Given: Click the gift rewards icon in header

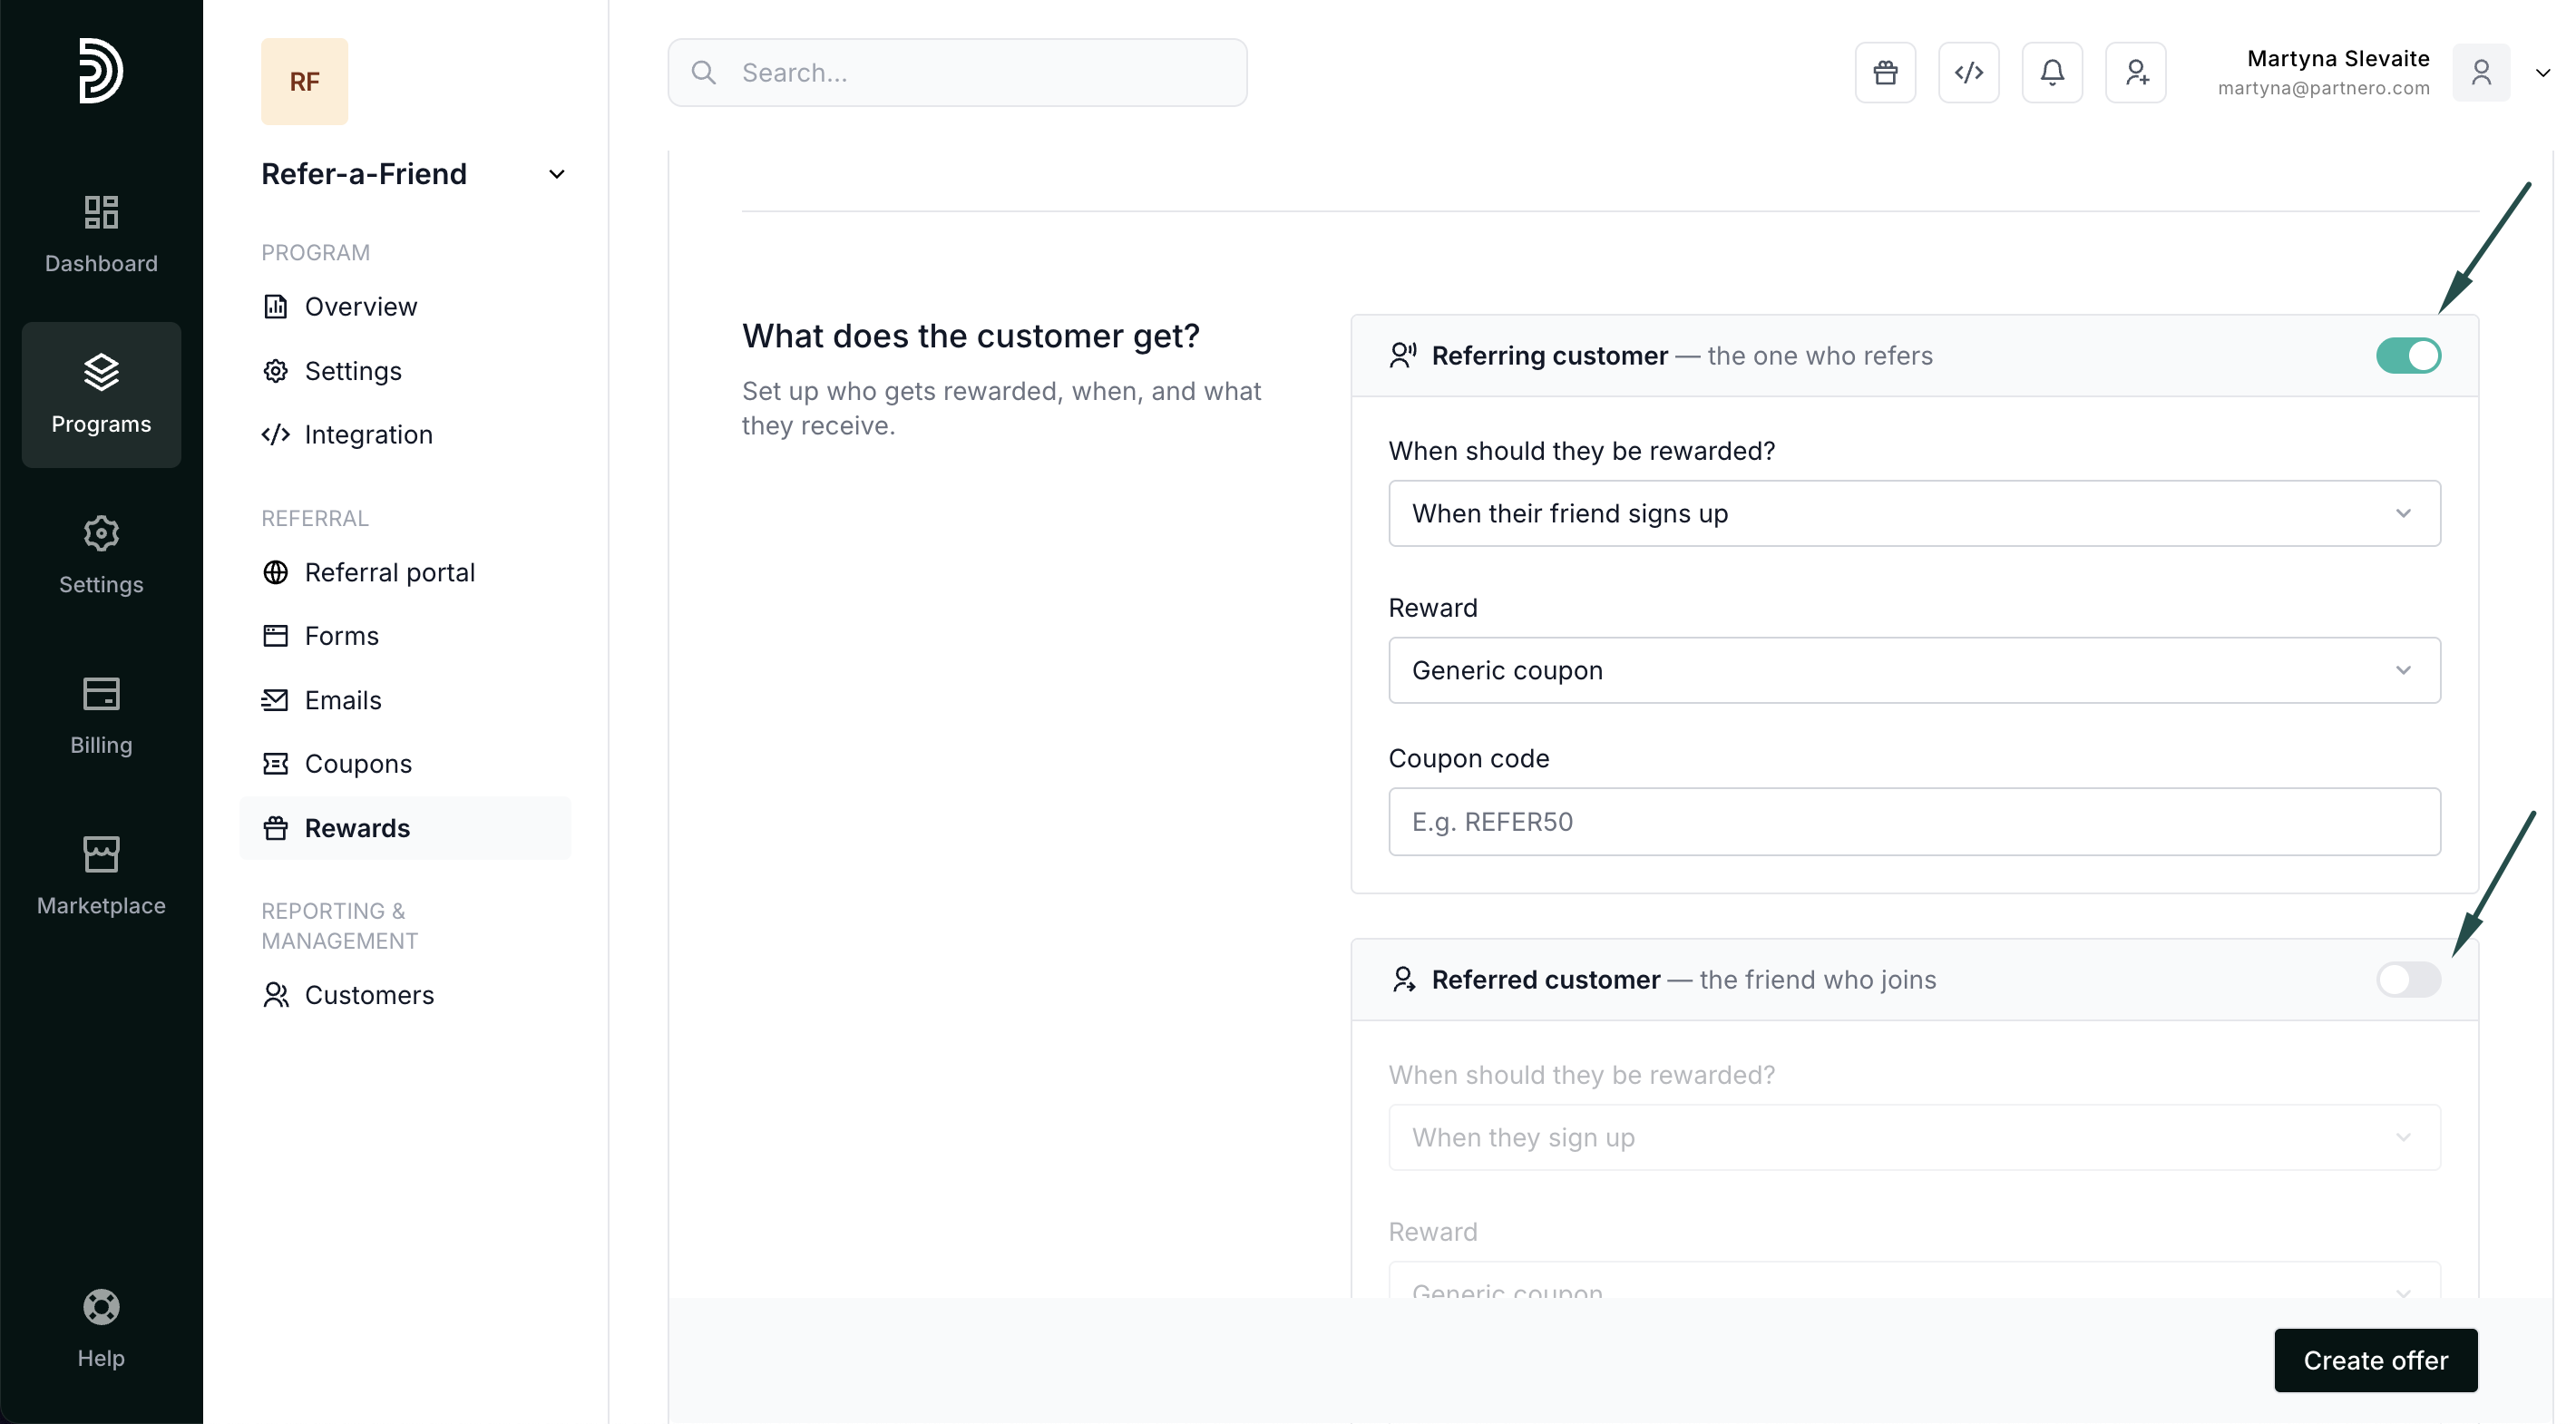Looking at the screenshot, I should [x=1885, y=72].
